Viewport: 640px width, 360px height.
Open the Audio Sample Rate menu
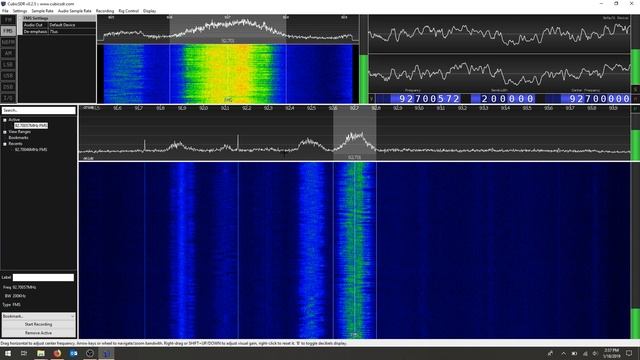(x=75, y=11)
